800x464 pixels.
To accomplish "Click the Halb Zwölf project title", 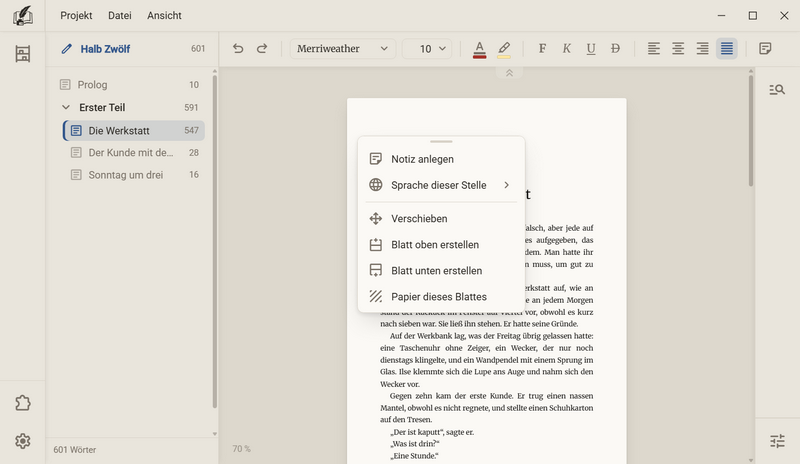I will (x=105, y=49).
